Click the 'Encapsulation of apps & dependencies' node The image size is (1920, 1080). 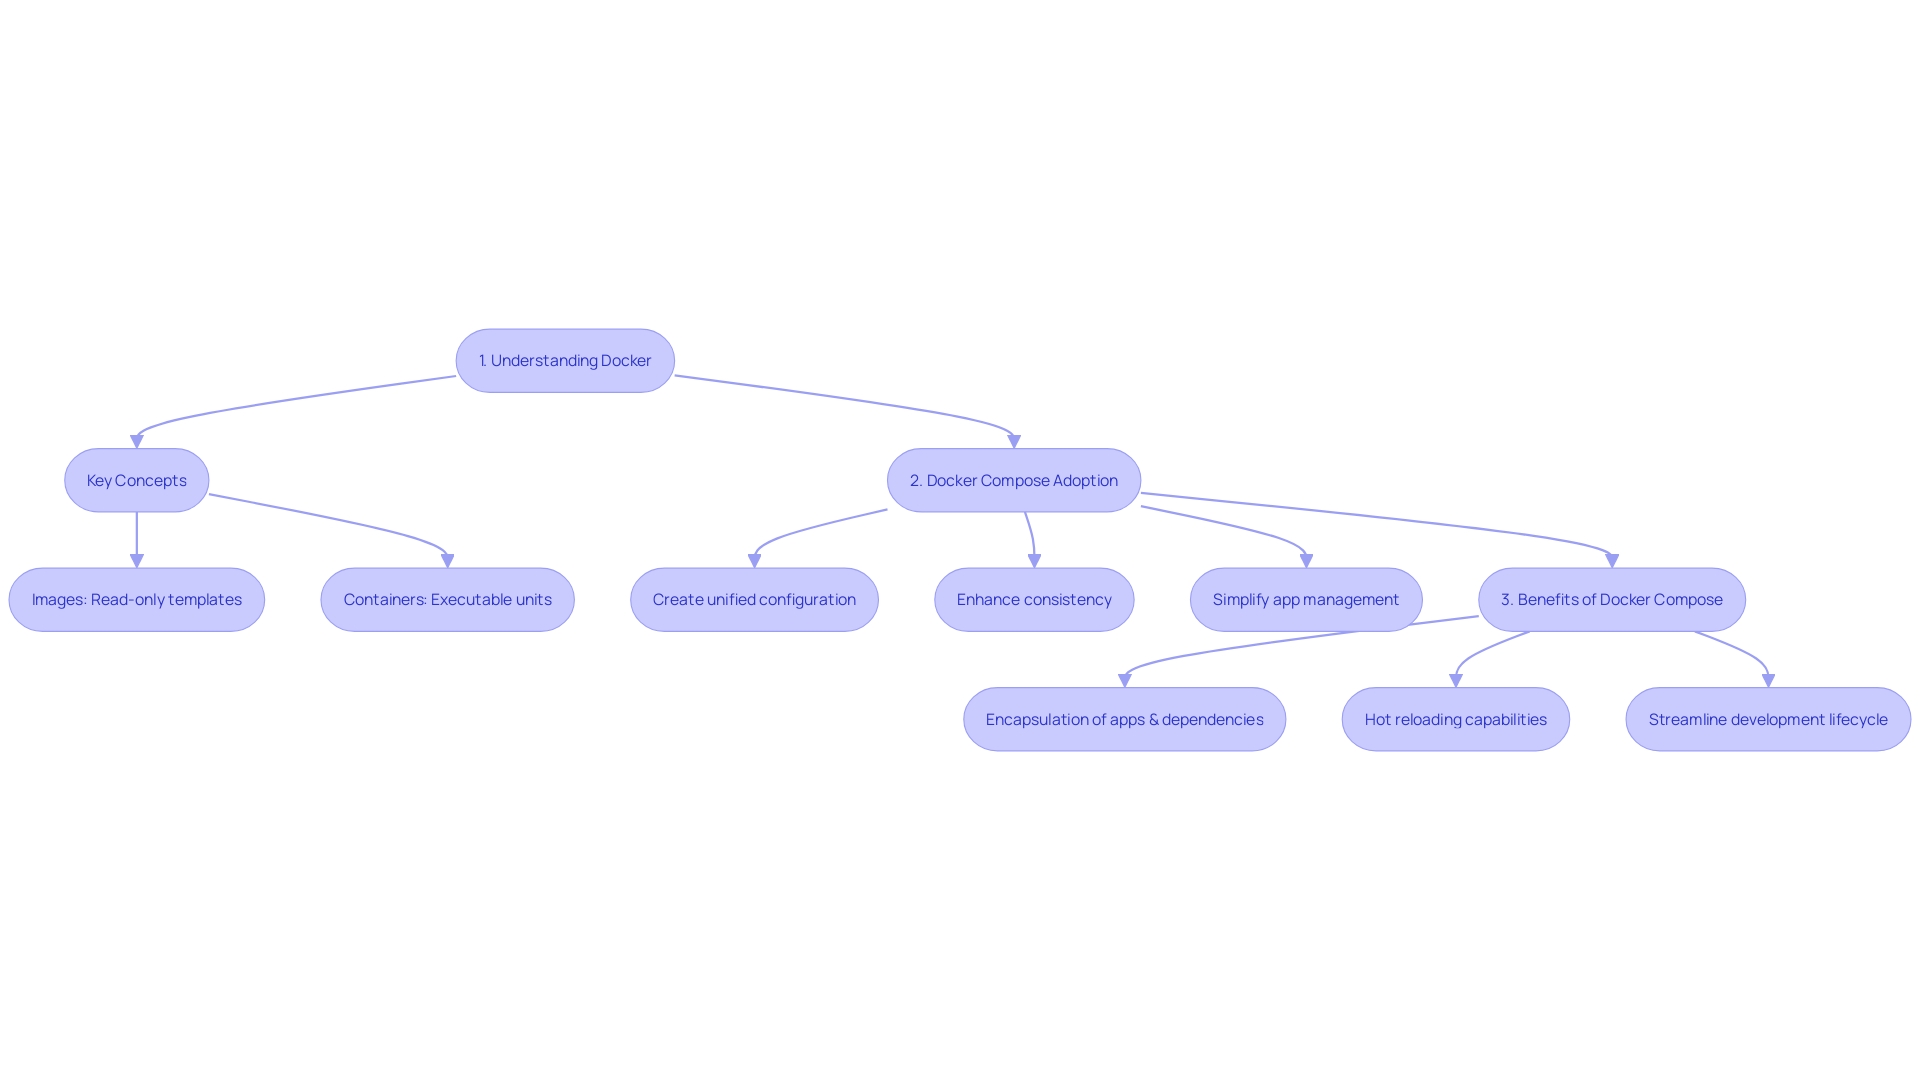[x=1124, y=719]
